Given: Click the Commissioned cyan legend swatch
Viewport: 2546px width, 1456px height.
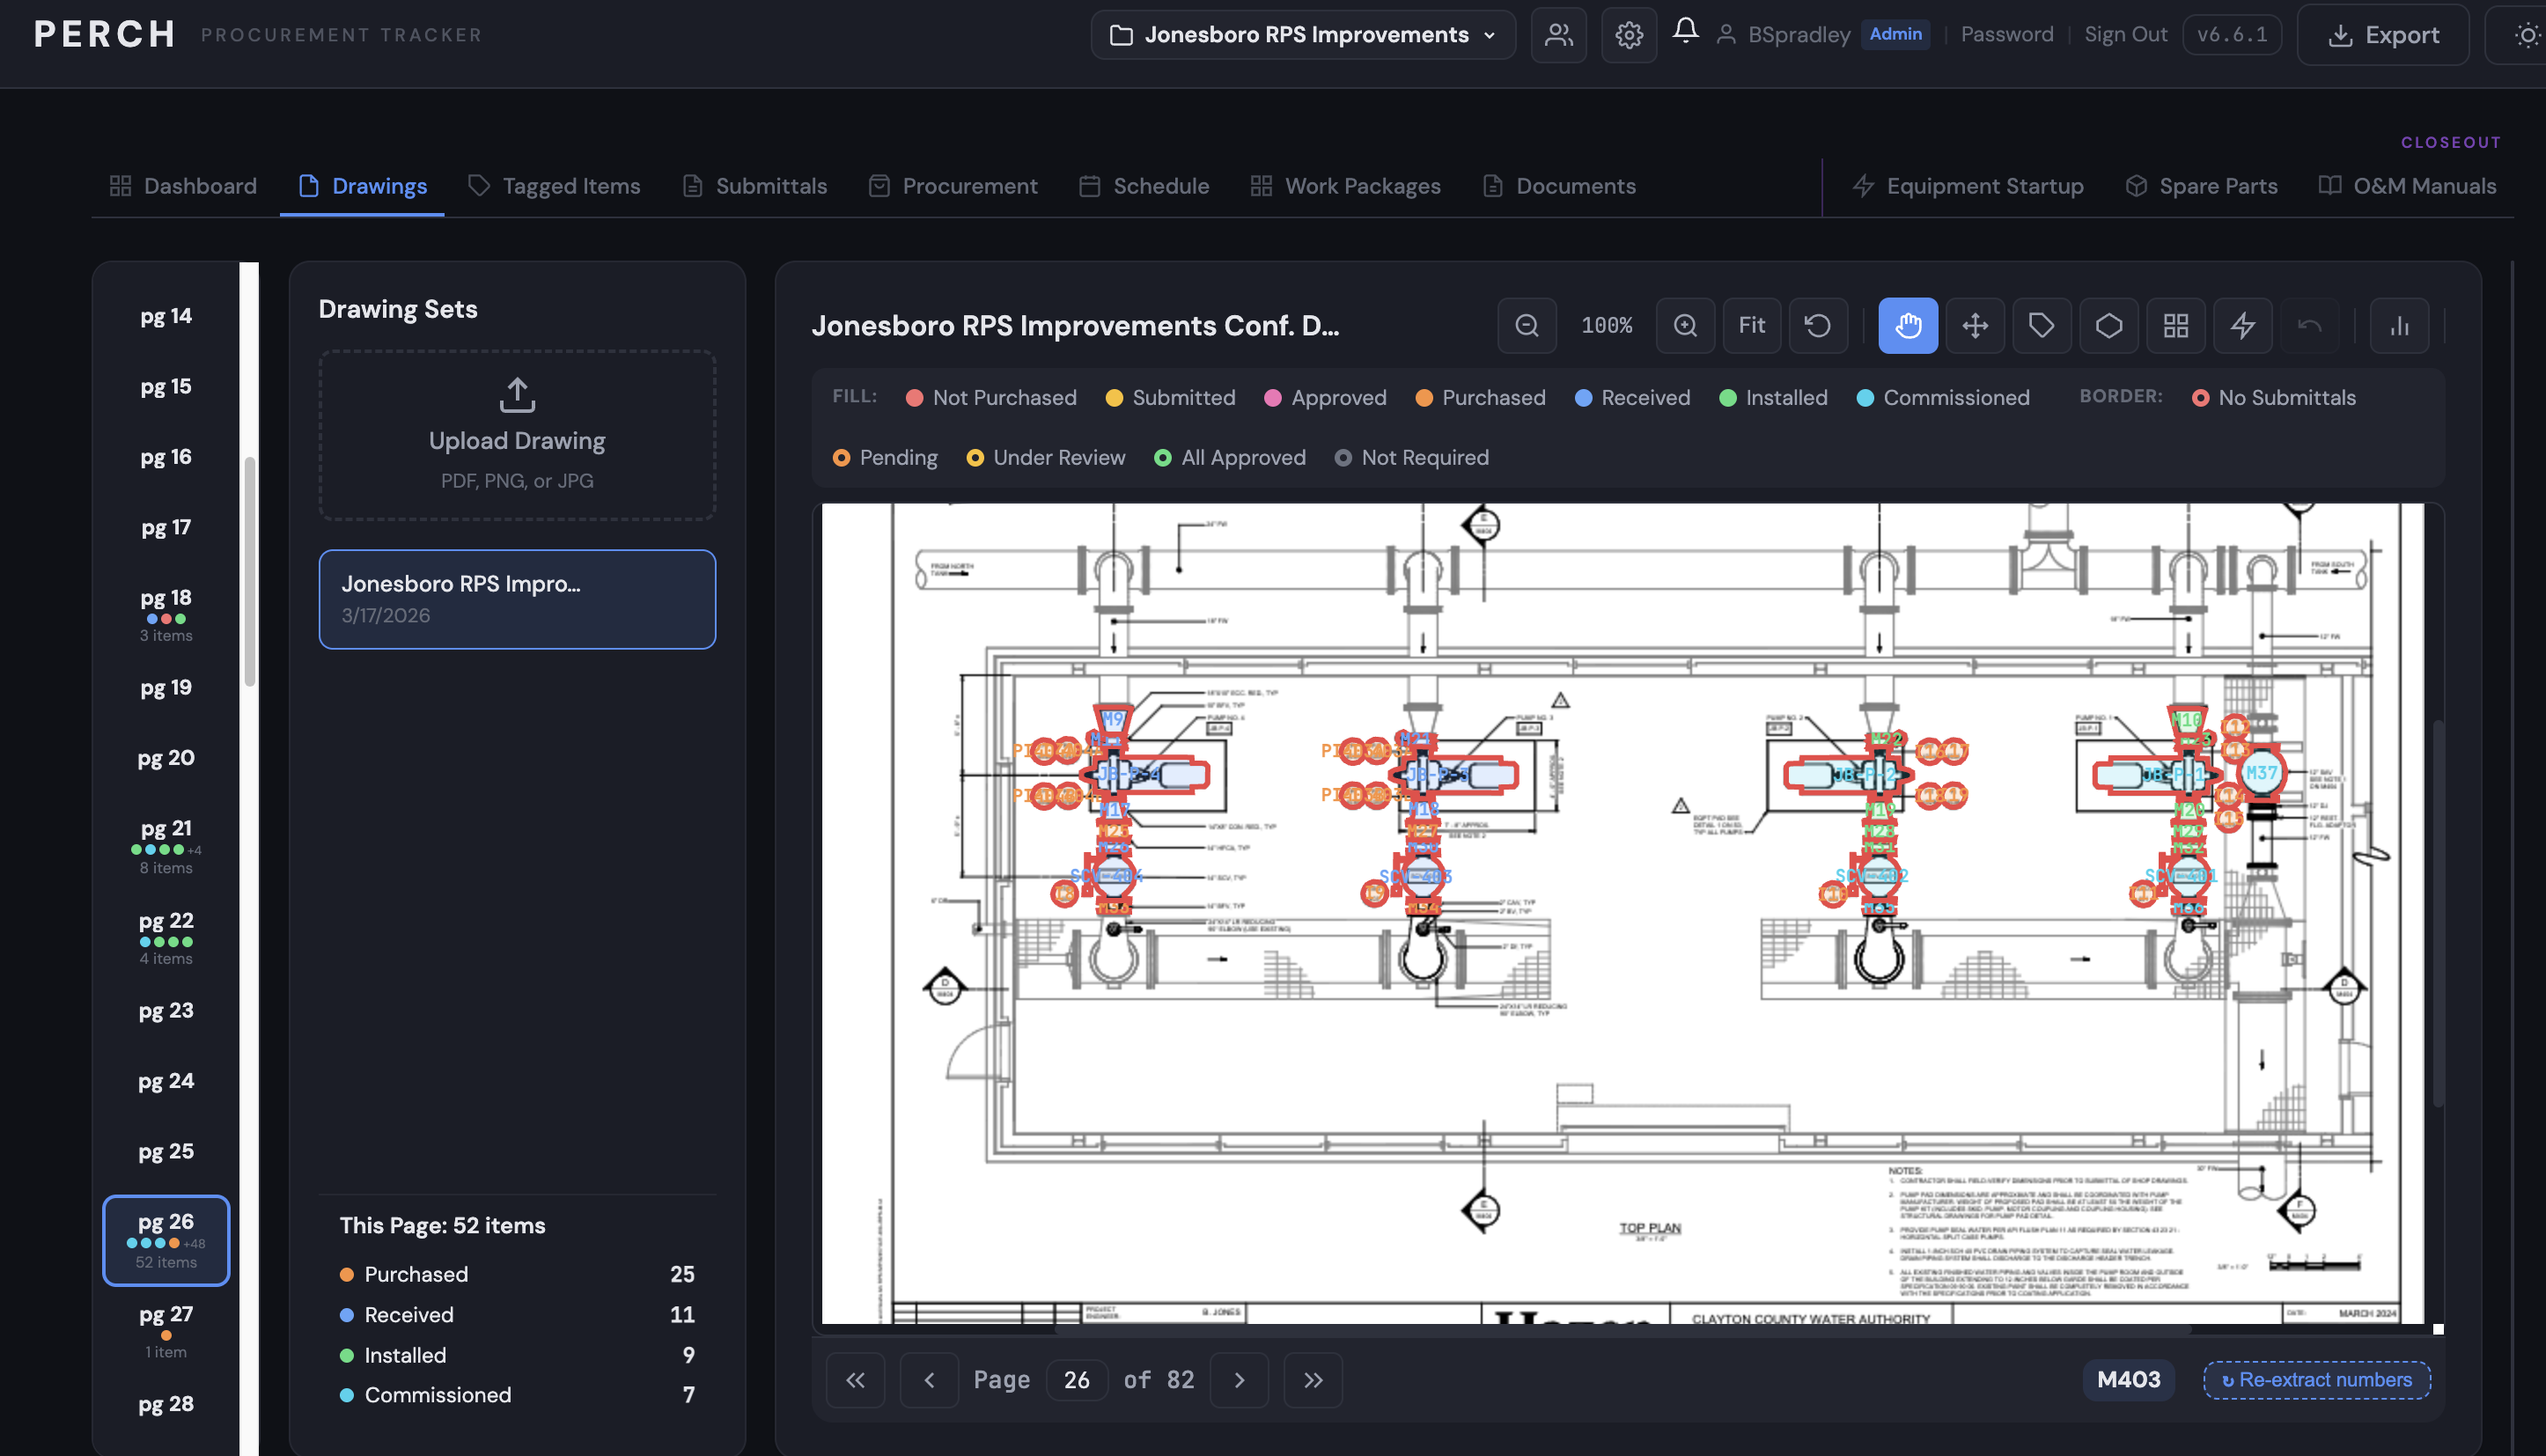Looking at the screenshot, I should (x=1865, y=398).
